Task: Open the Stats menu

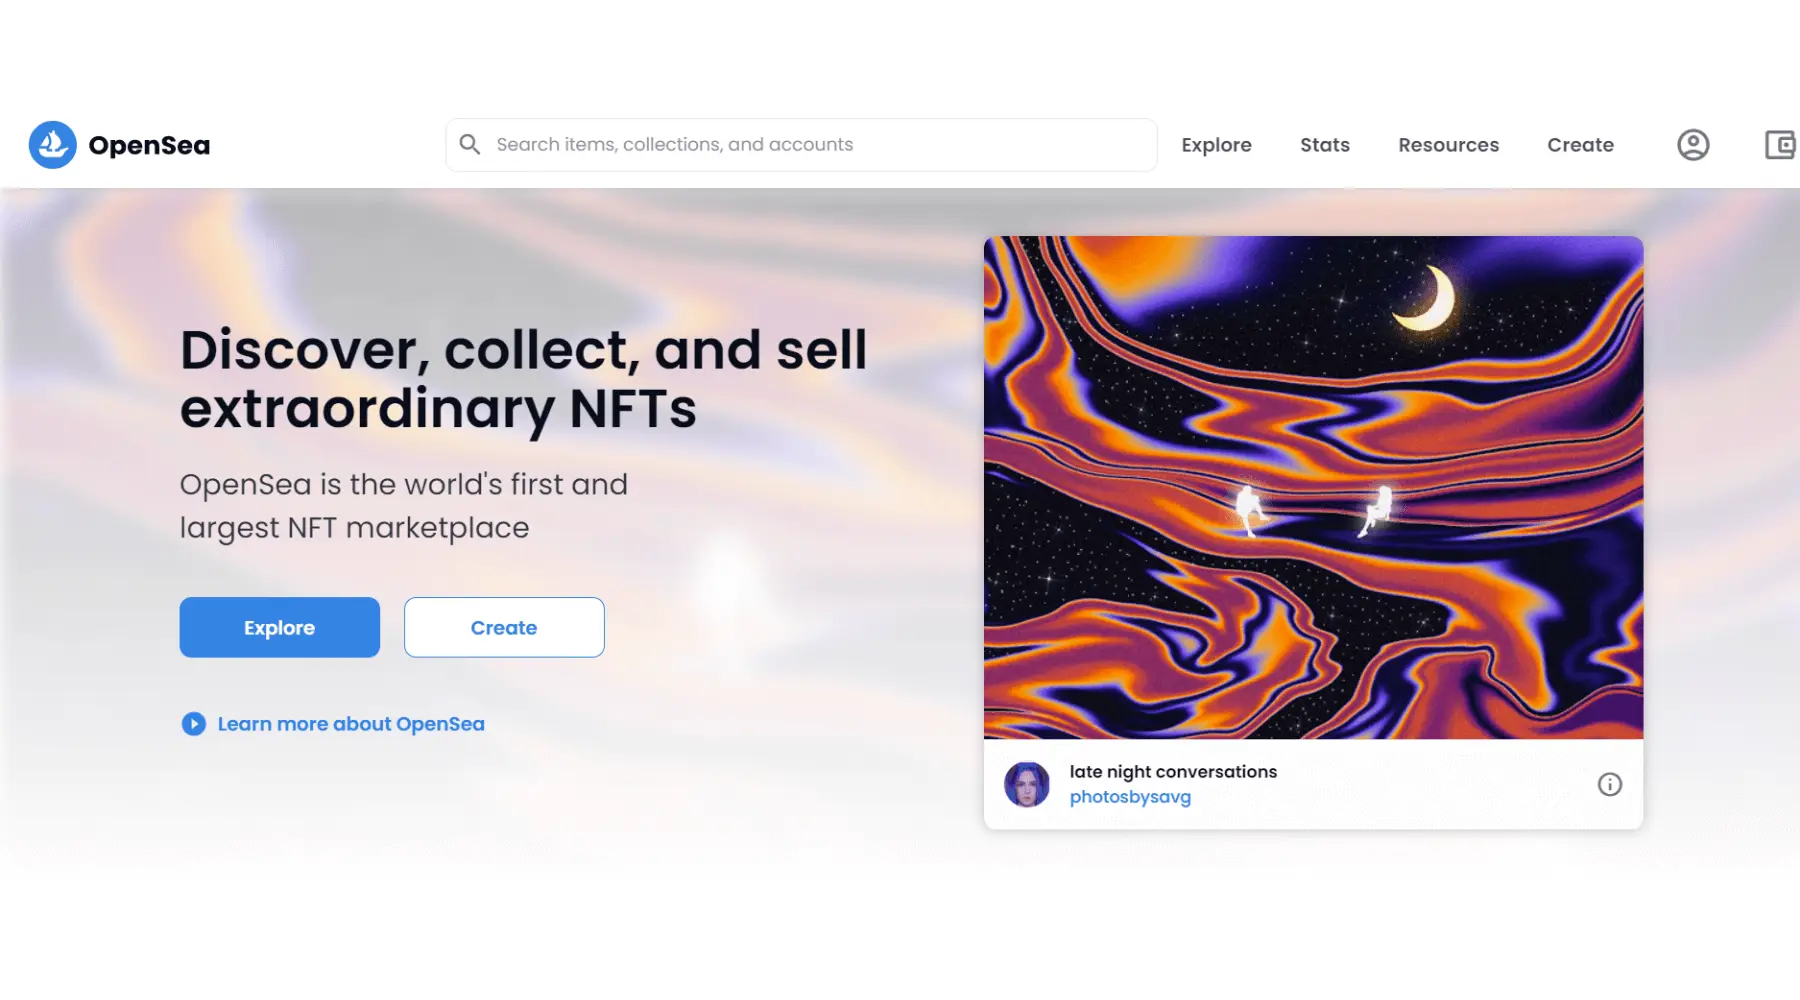Action: (1324, 145)
